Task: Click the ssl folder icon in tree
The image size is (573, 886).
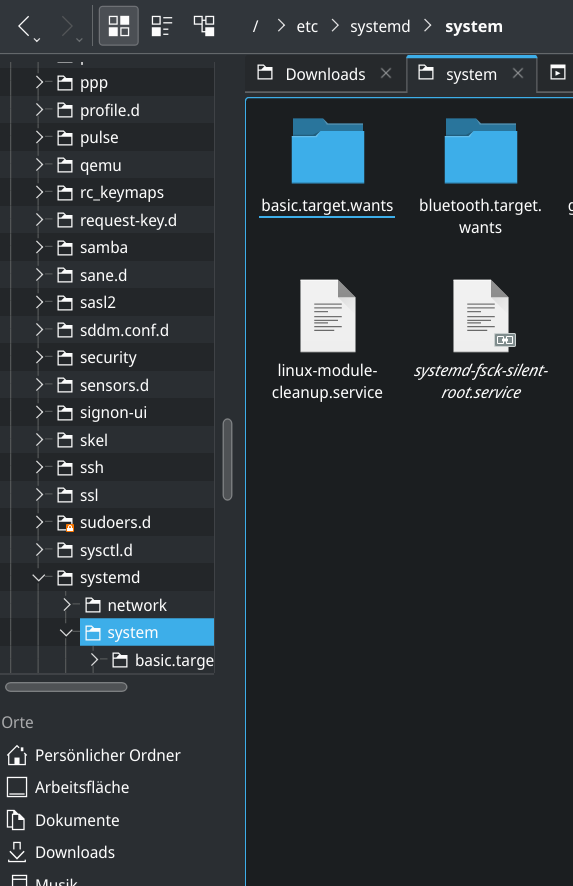Action: tap(65, 495)
